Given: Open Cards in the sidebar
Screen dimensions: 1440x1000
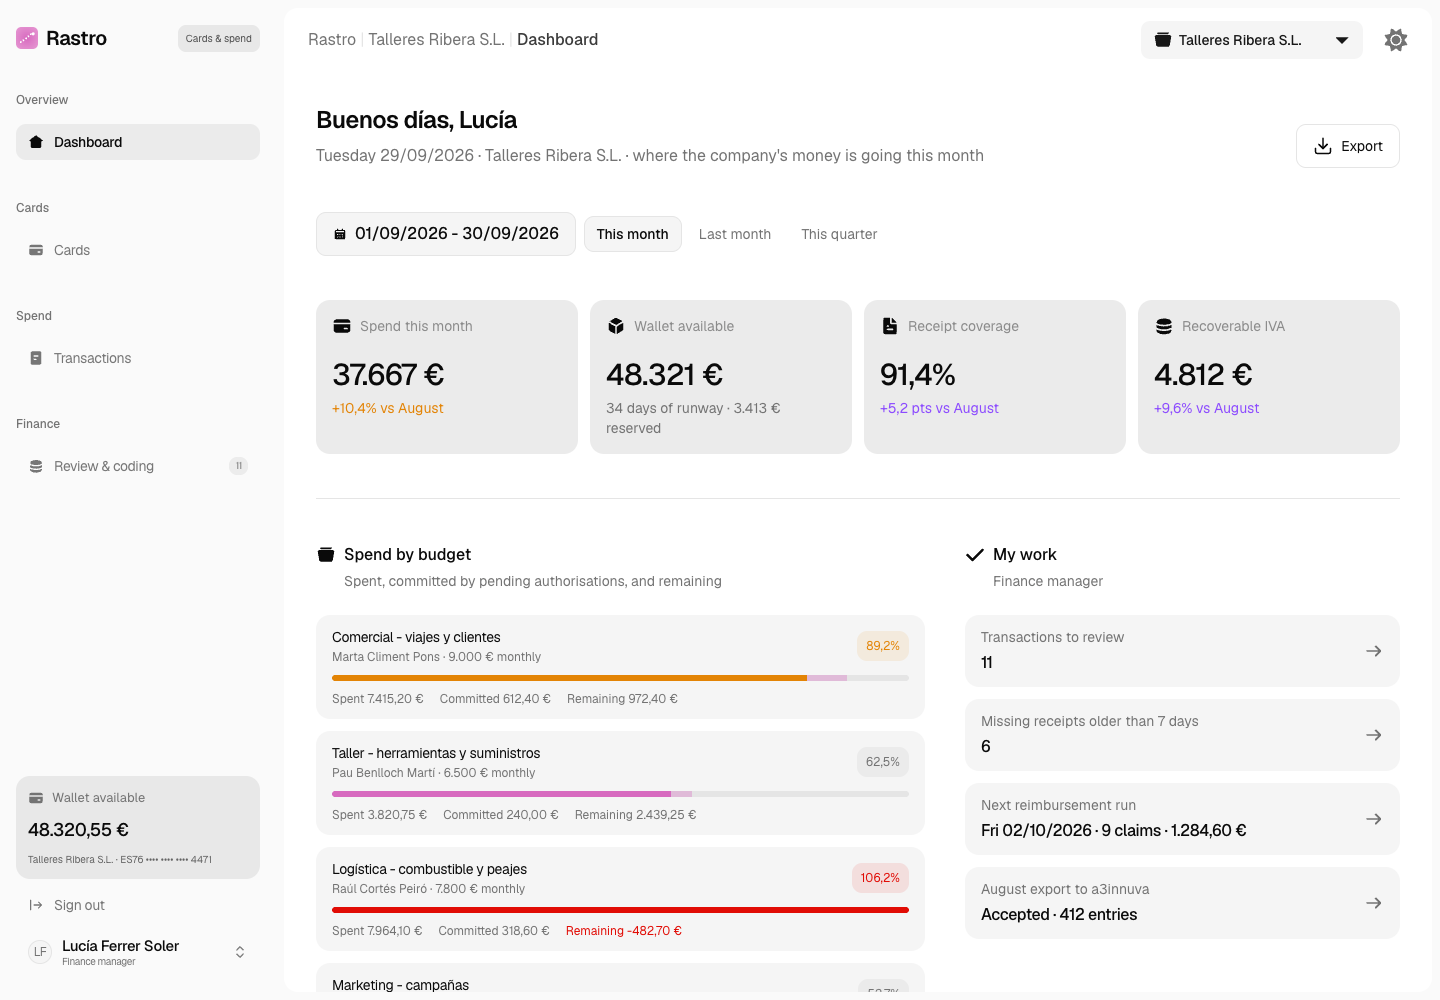Looking at the screenshot, I should pyautogui.click(x=138, y=250).
